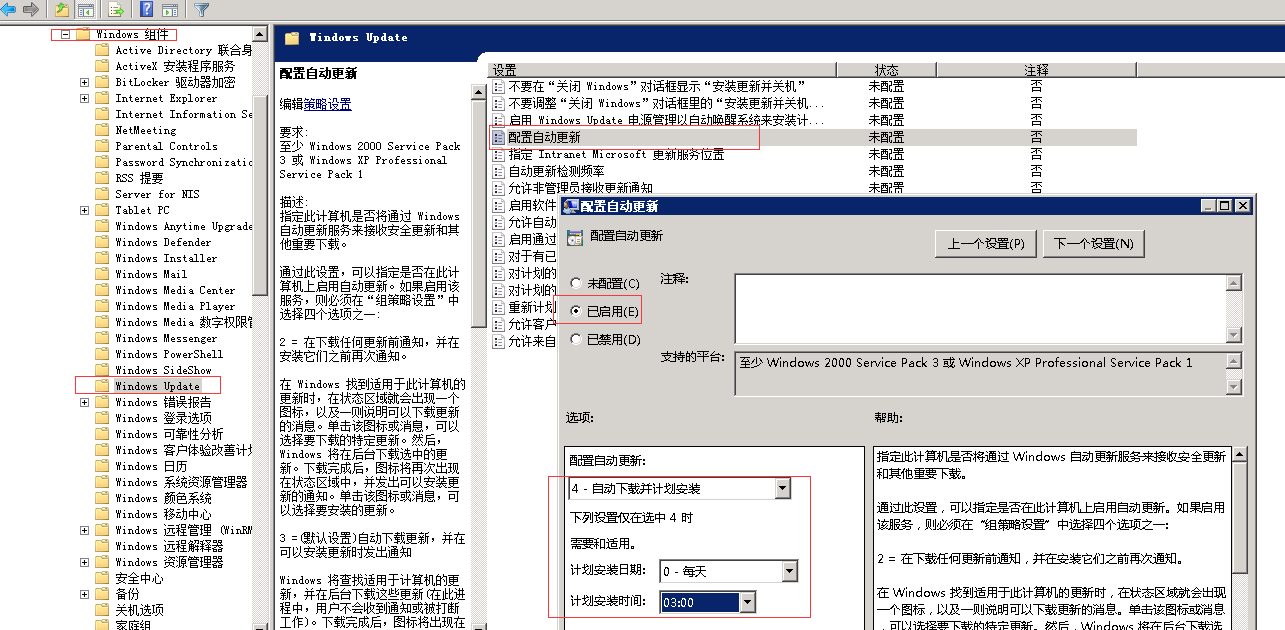The height and width of the screenshot is (630, 1285).
Task: Click the Up one level folder icon
Action: [x=62, y=10]
